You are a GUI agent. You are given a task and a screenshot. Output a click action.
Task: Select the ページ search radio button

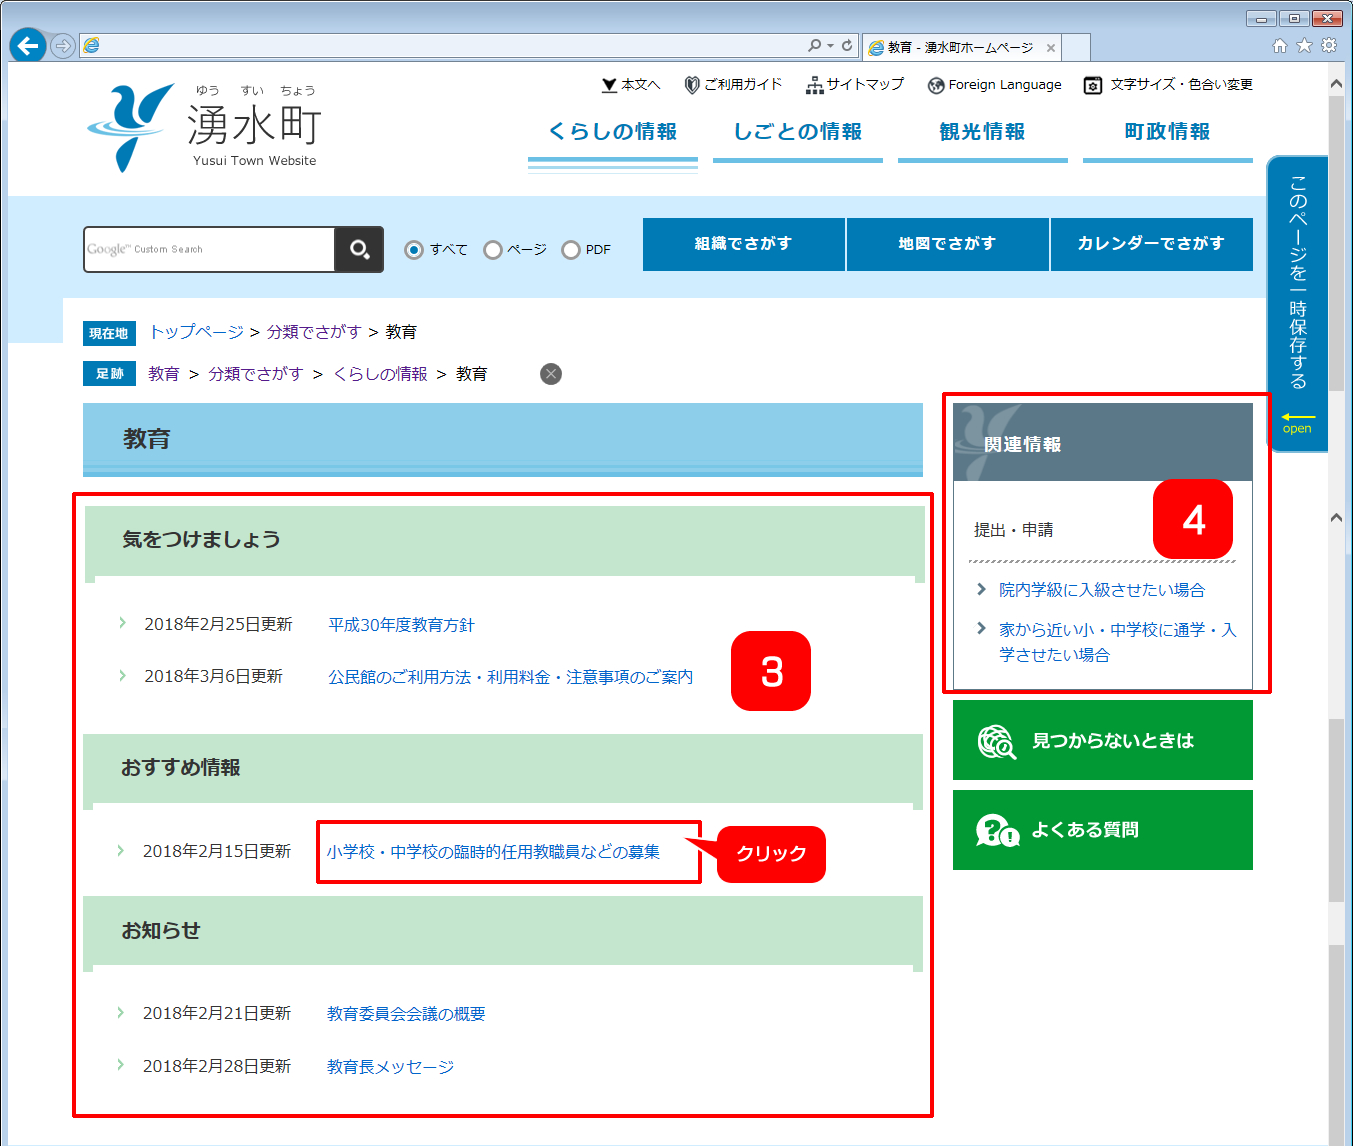(x=493, y=250)
